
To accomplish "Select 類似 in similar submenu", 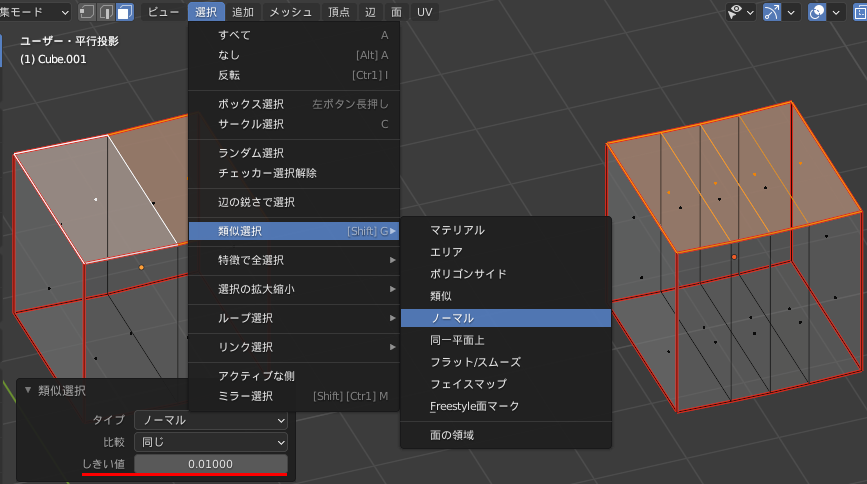I will click(x=506, y=296).
